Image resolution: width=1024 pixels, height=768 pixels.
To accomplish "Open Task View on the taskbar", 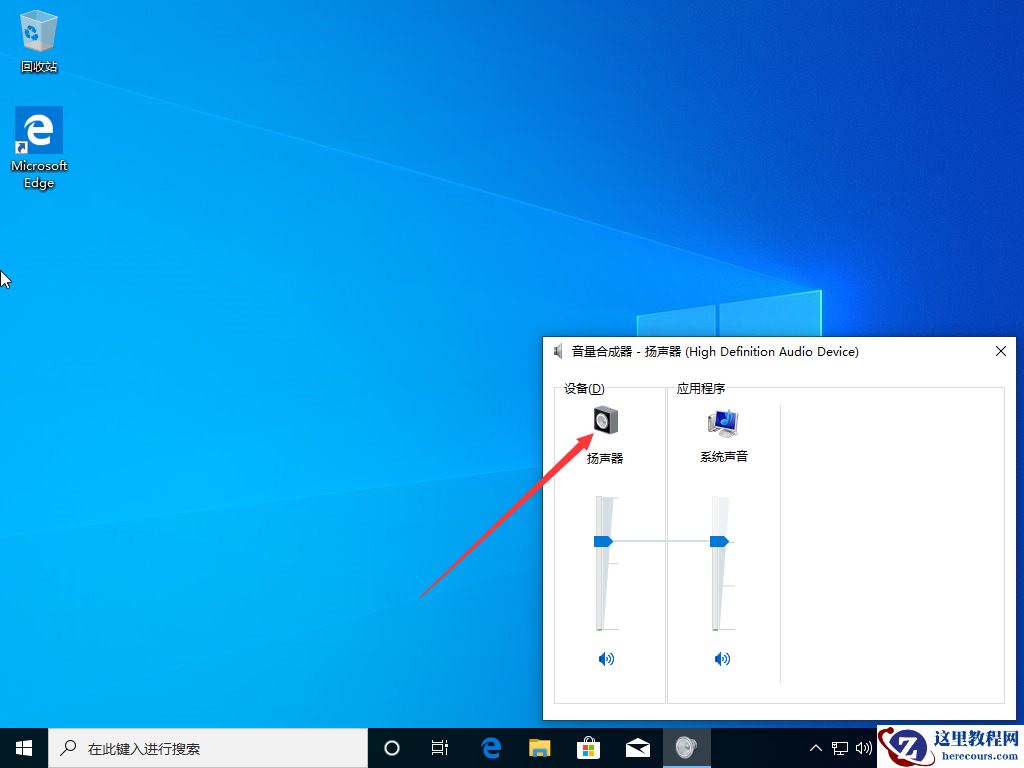I will pos(440,747).
